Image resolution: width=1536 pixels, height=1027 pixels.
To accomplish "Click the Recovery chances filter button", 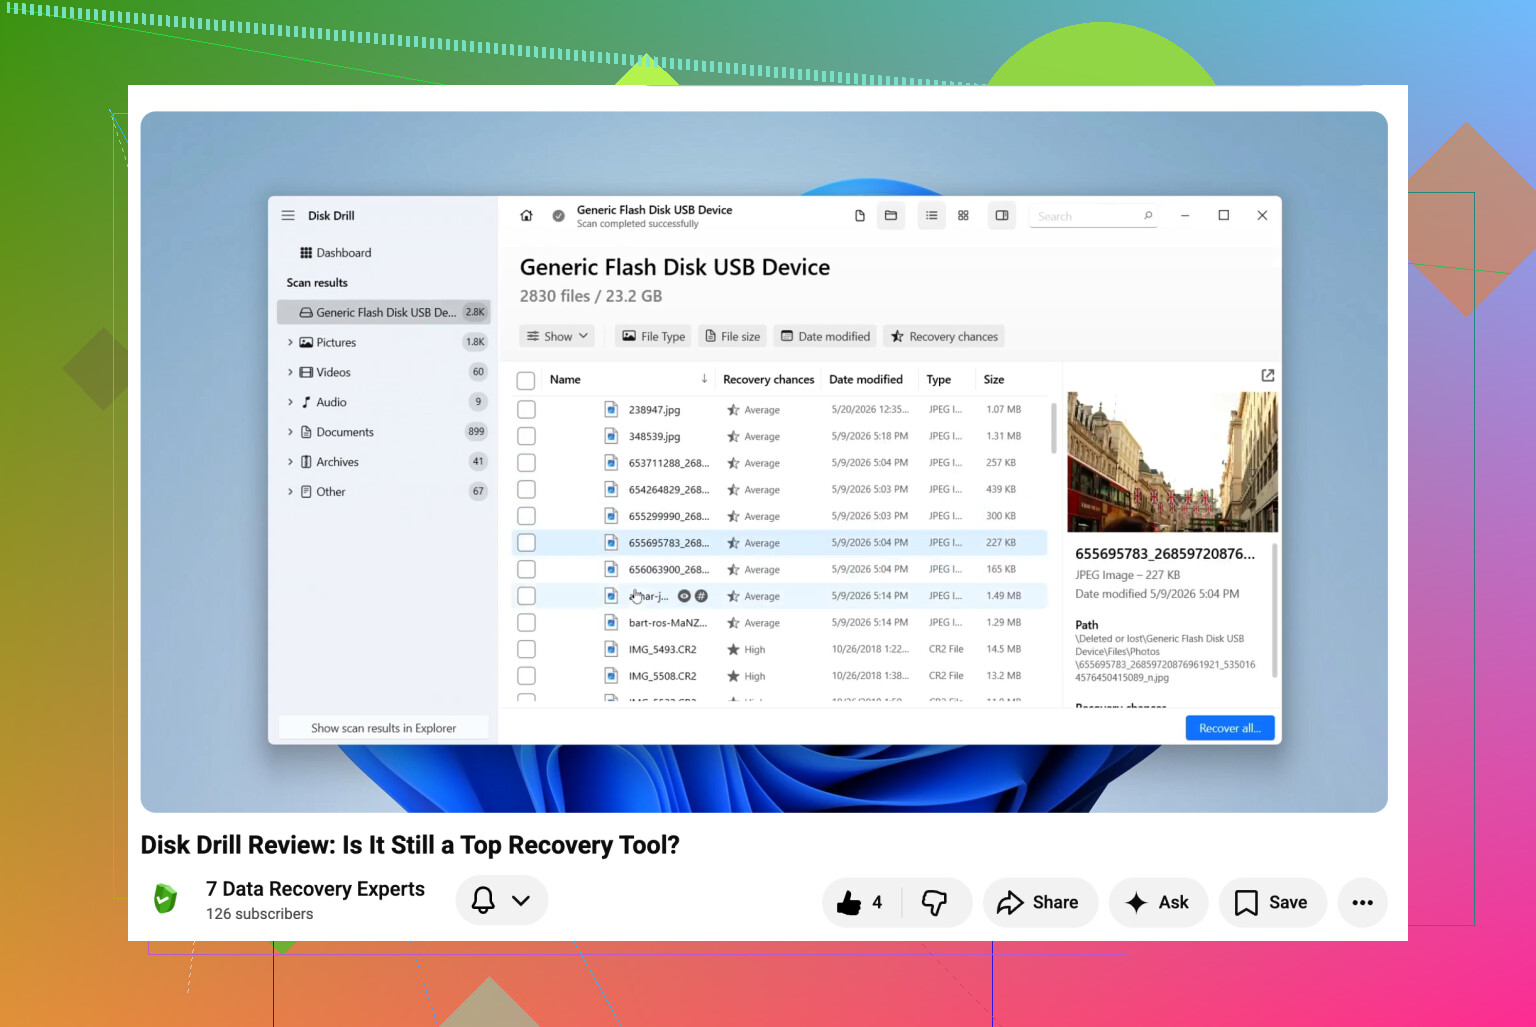I will pyautogui.click(x=944, y=336).
